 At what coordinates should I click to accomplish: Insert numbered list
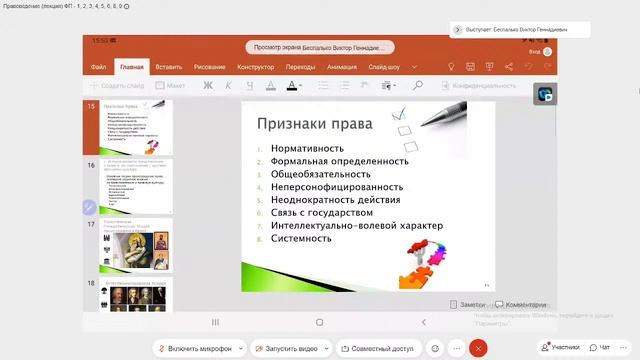point(344,85)
